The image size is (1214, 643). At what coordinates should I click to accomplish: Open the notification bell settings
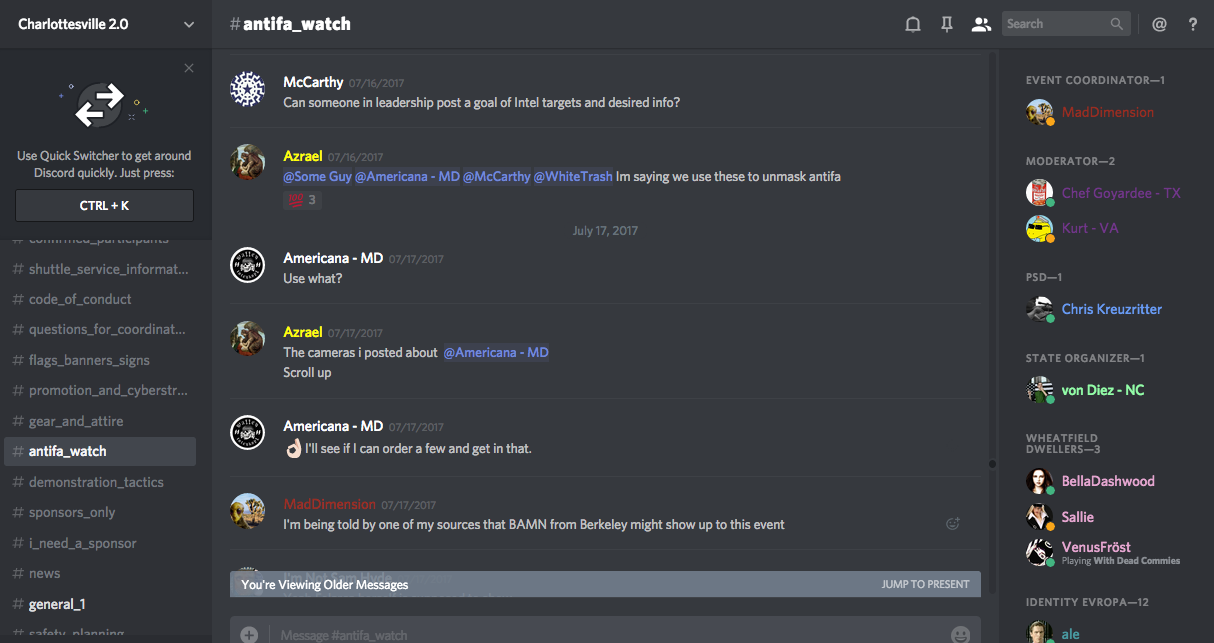coord(913,24)
